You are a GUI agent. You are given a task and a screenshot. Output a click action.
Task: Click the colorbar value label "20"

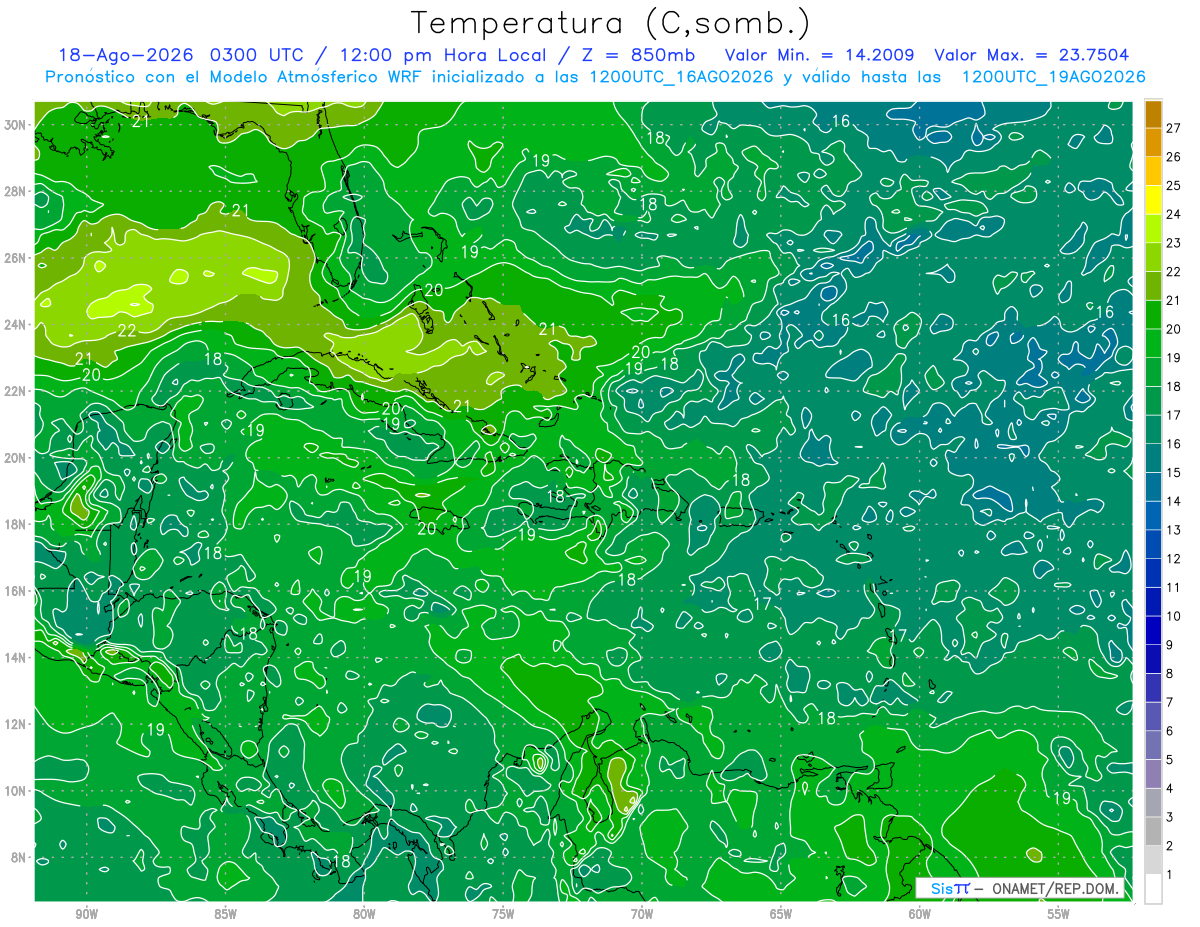1173,328
